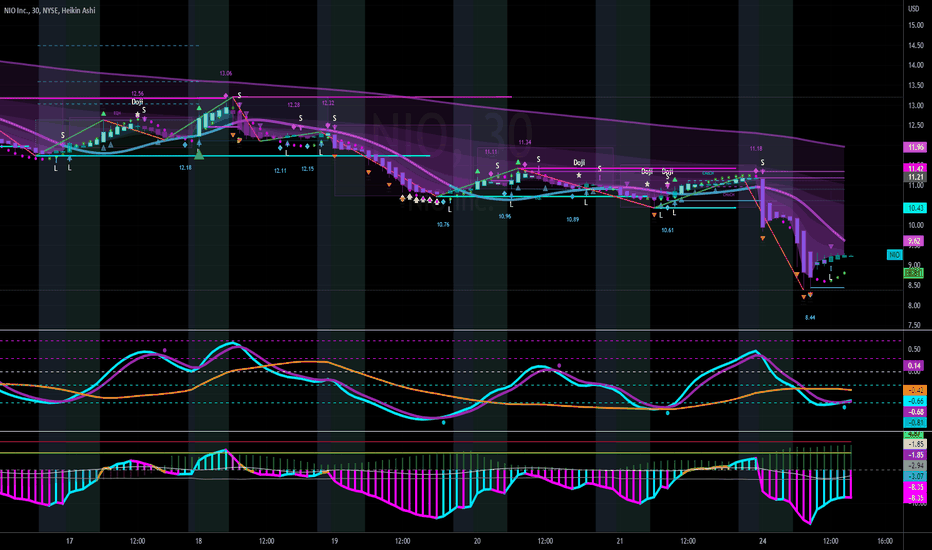The image size is (932, 550).
Task: Click the 12:00 label between 24 and 16:00
Action: 830,541
